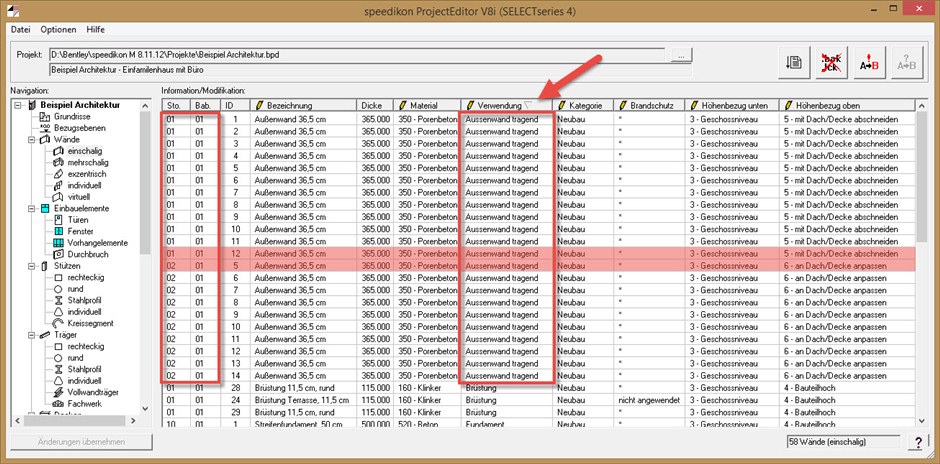The width and height of the screenshot is (940, 464).
Task: Click the greyed A?B query icon
Action: (x=905, y=62)
